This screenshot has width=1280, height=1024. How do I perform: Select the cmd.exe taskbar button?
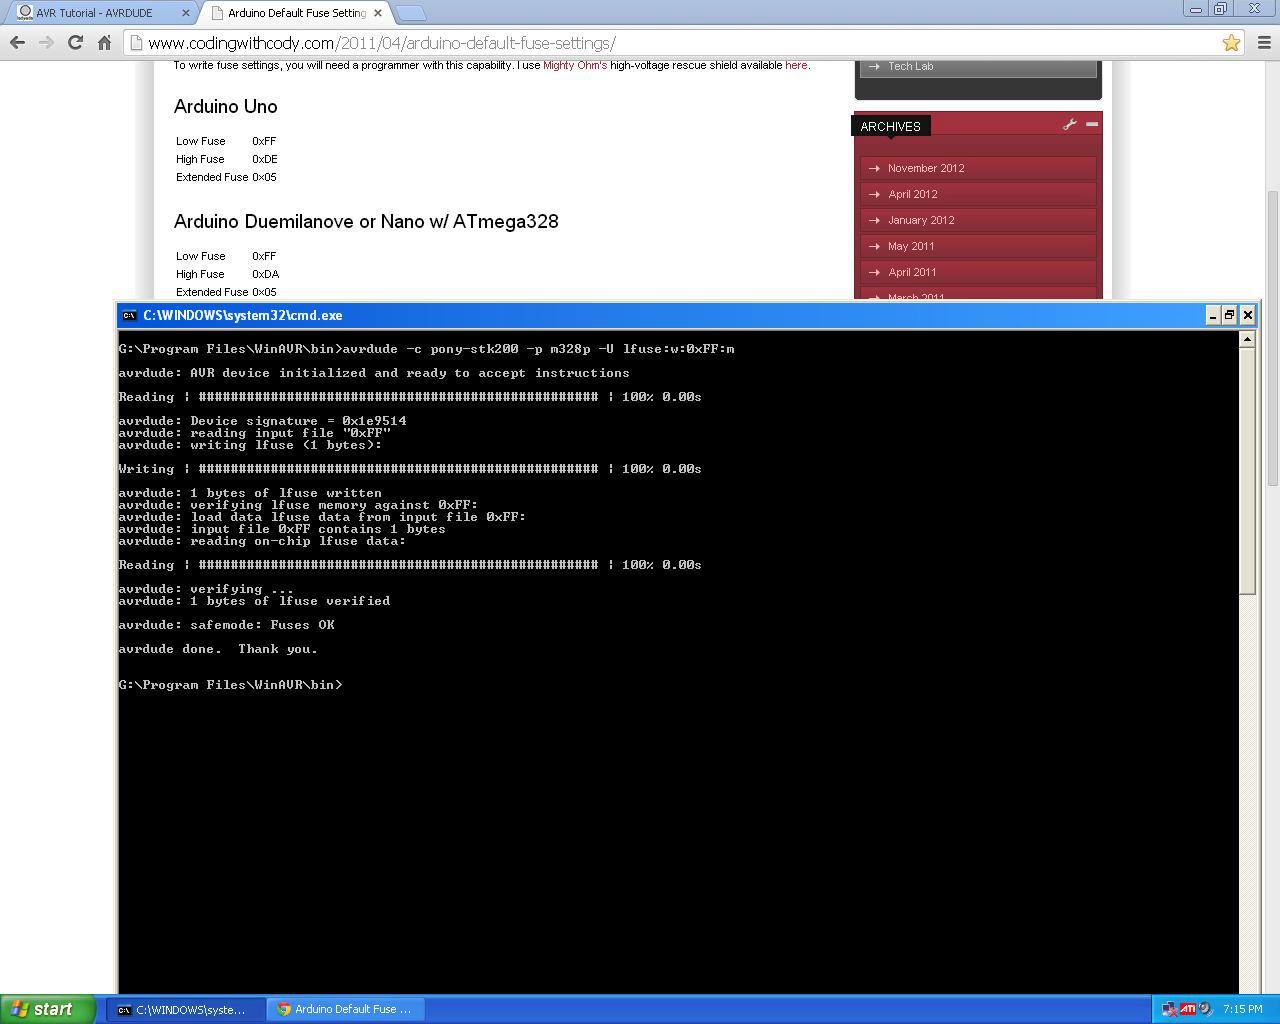click(x=186, y=1009)
